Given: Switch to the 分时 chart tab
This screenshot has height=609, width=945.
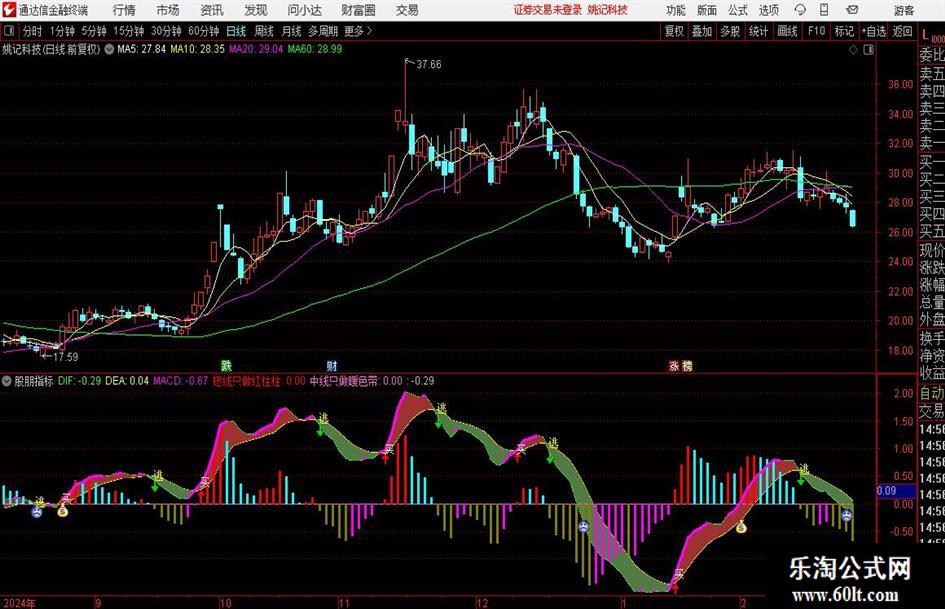Looking at the screenshot, I should (x=32, y=31).
